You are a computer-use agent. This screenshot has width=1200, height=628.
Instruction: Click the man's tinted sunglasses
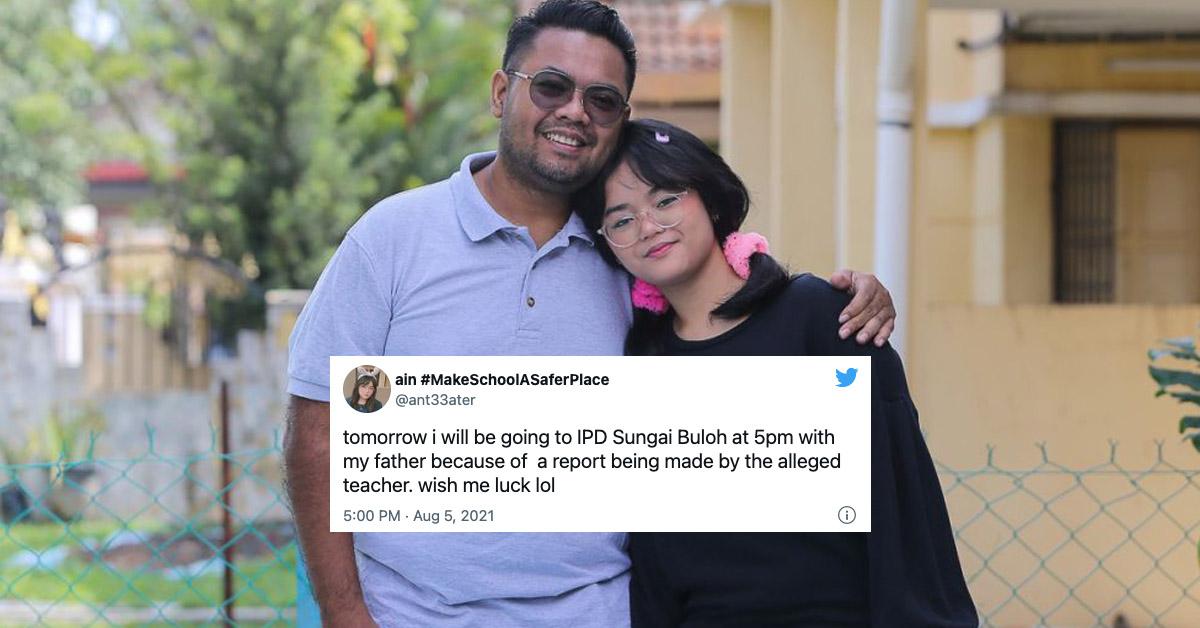(568, 95)
